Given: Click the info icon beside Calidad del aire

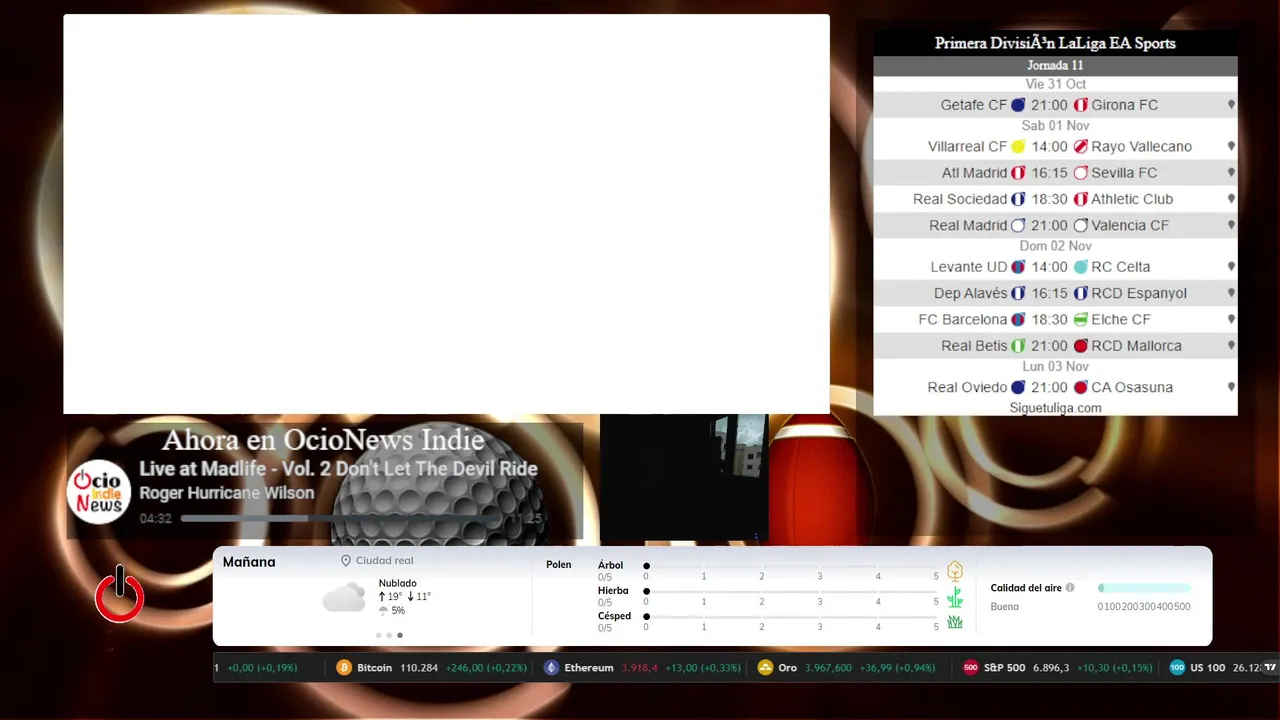Looking at the screenshot, I should (x=1070, y=588).
